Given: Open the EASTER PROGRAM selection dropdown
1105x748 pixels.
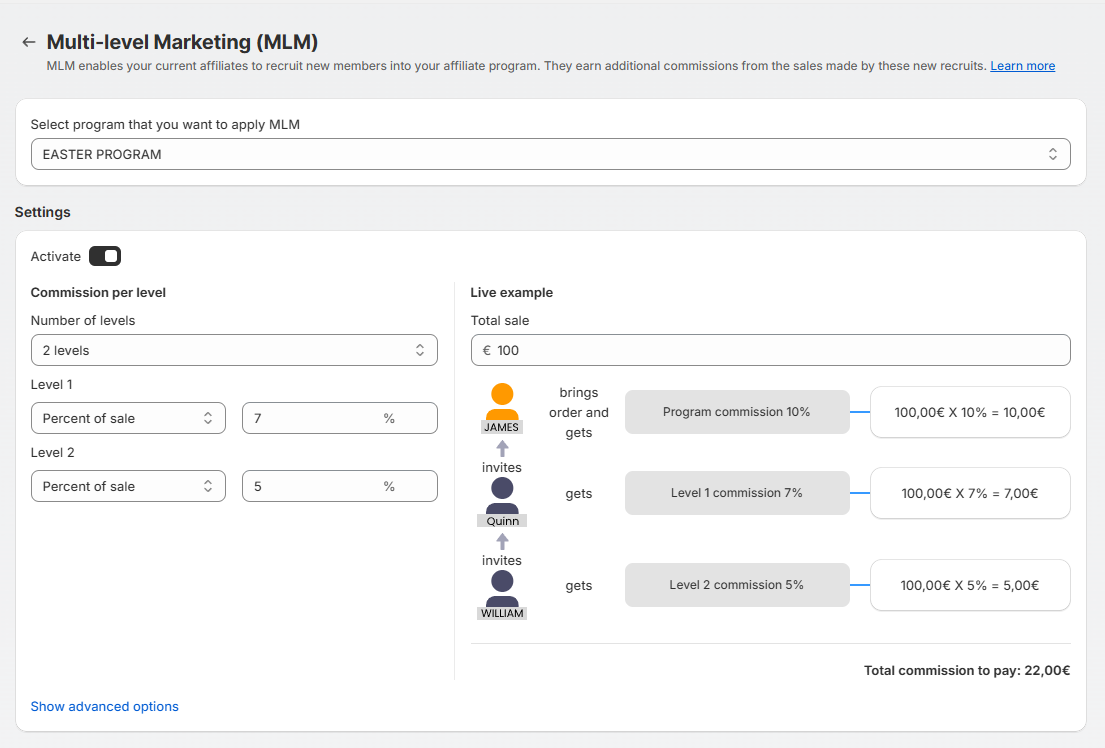Looking at the screenshot, I should (x=550, y=154).
